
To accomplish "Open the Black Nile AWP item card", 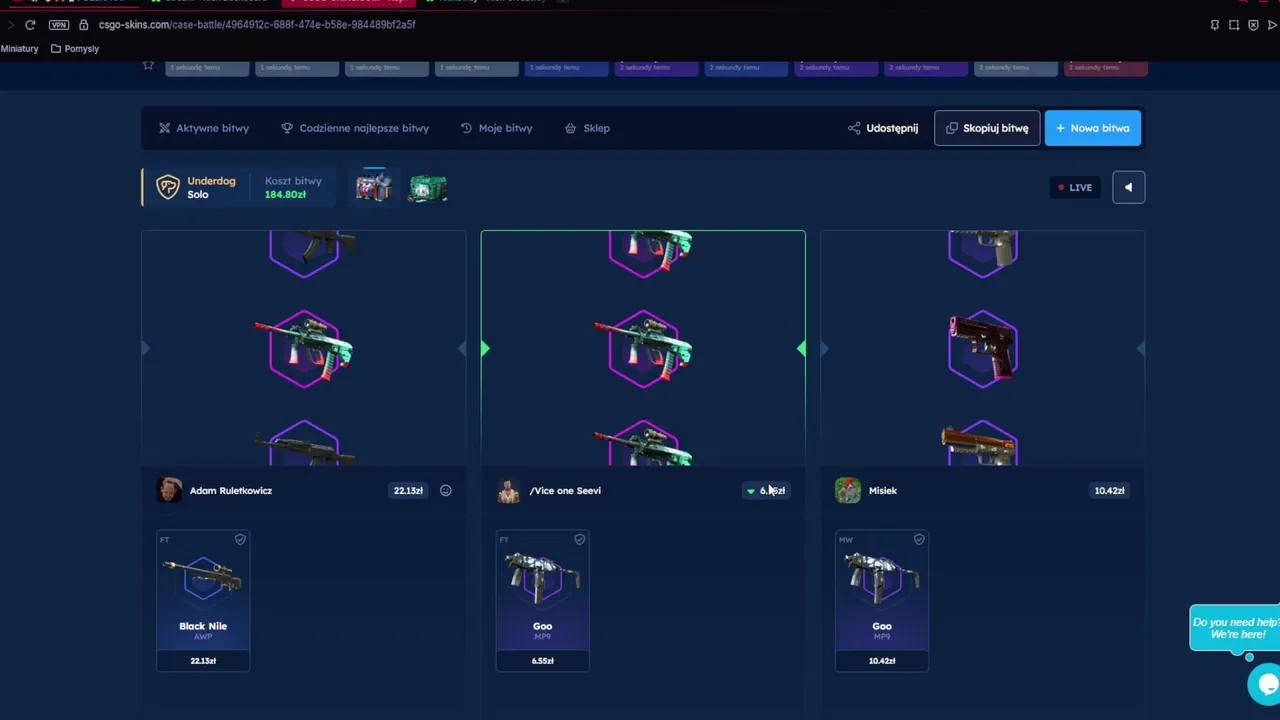I will click(x=203, y=601).
